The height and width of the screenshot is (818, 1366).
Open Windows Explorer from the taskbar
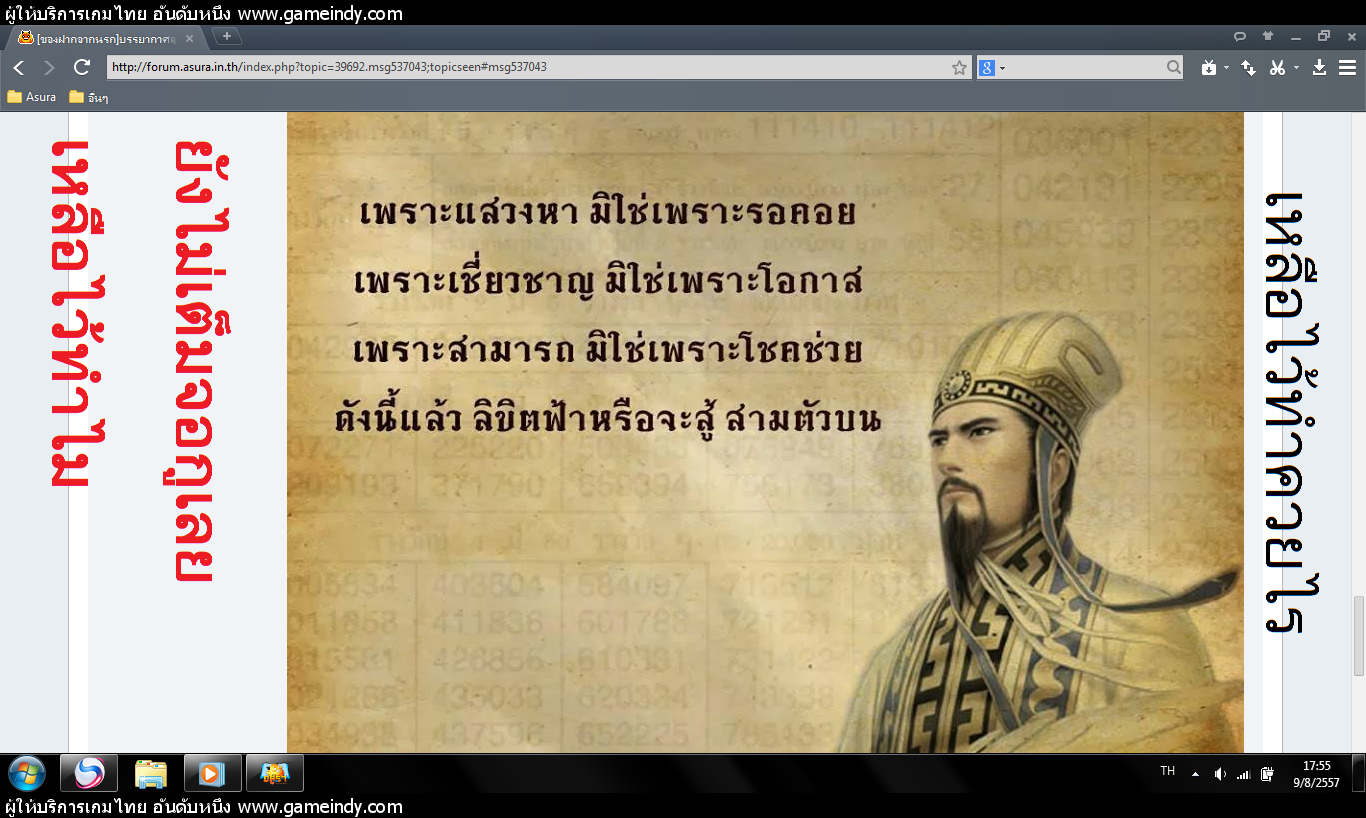(x=151, y=773)
